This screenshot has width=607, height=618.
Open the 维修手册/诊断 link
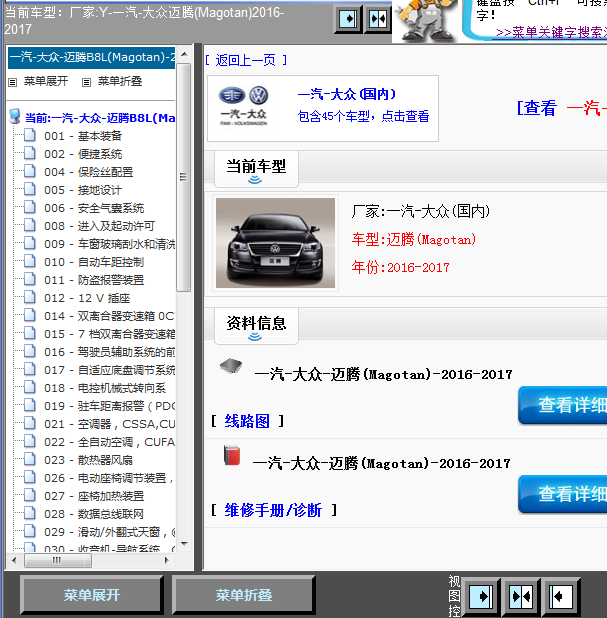[x=273, y=510]
